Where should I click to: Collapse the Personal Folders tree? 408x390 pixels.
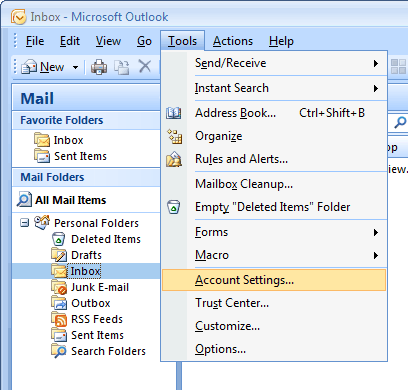coord(24,223)
